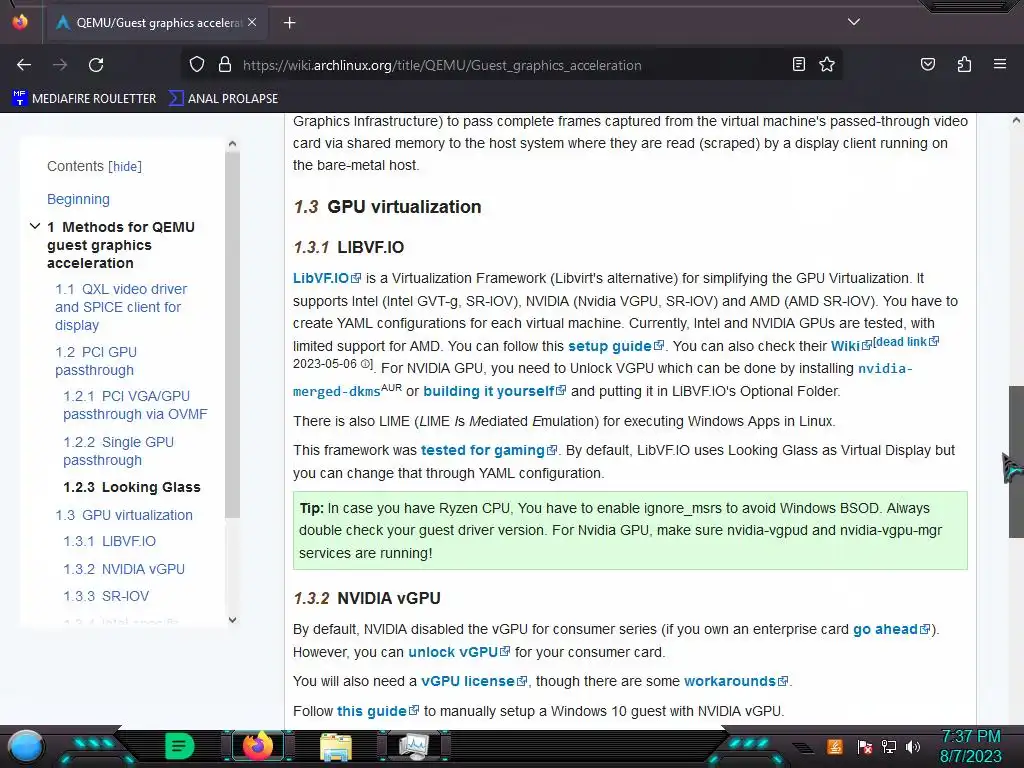
Task: View site security padlock info
Action: (225, 65)
